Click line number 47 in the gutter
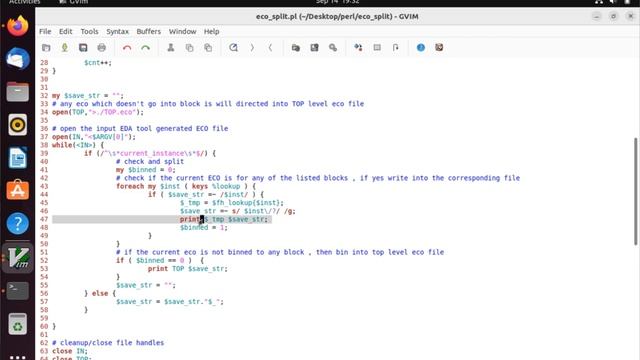The height and width of the screenshot is (360, 640). 44,219
